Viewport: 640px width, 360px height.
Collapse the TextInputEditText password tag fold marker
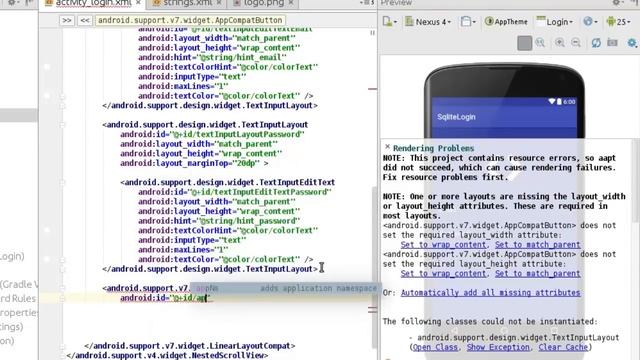click(x=62, y=182)
